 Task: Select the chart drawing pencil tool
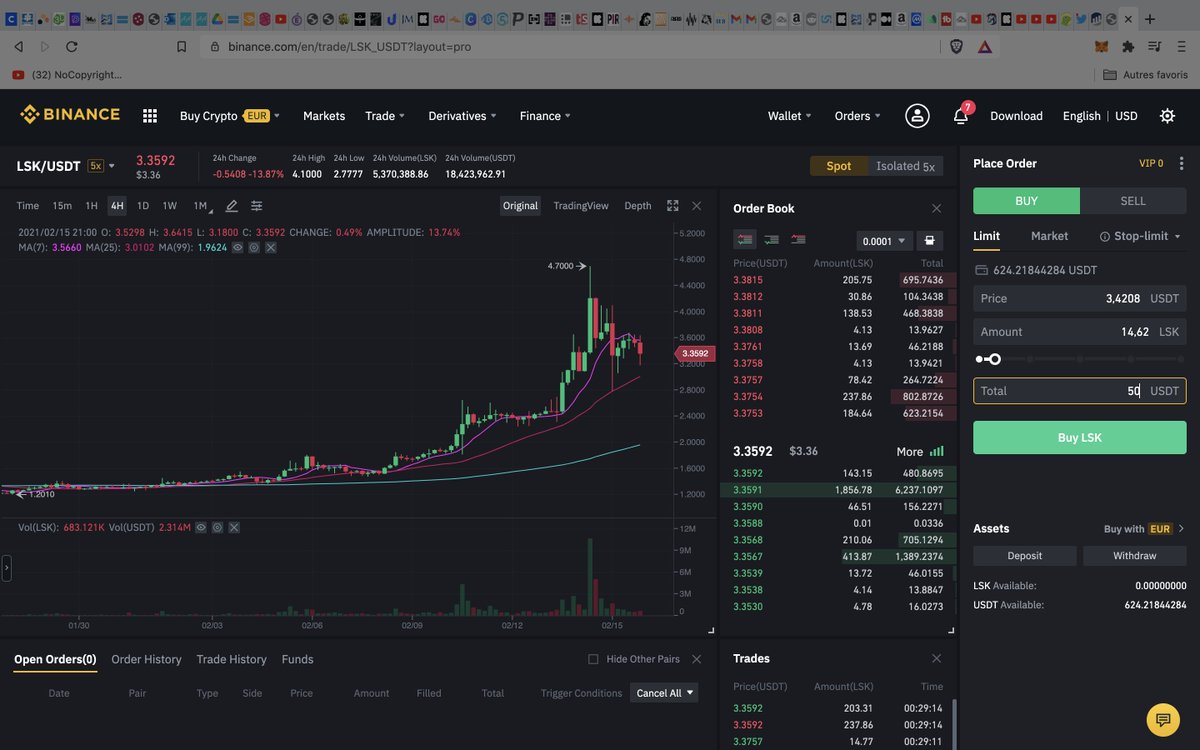[x=231, y=206]
